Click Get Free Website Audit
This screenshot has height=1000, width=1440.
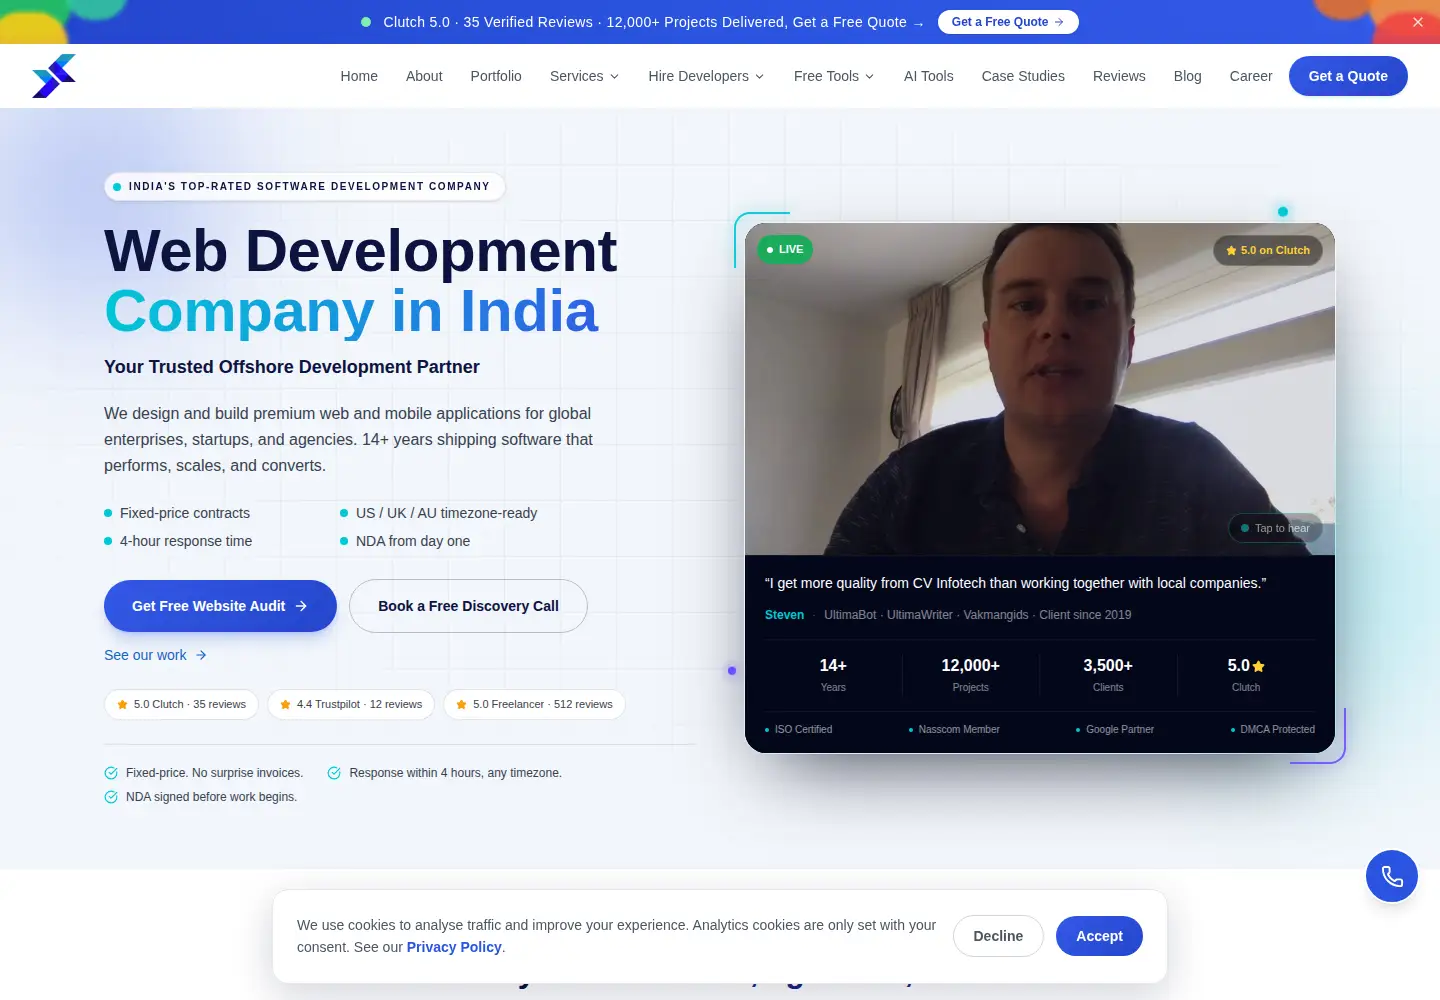pos(220,606)
